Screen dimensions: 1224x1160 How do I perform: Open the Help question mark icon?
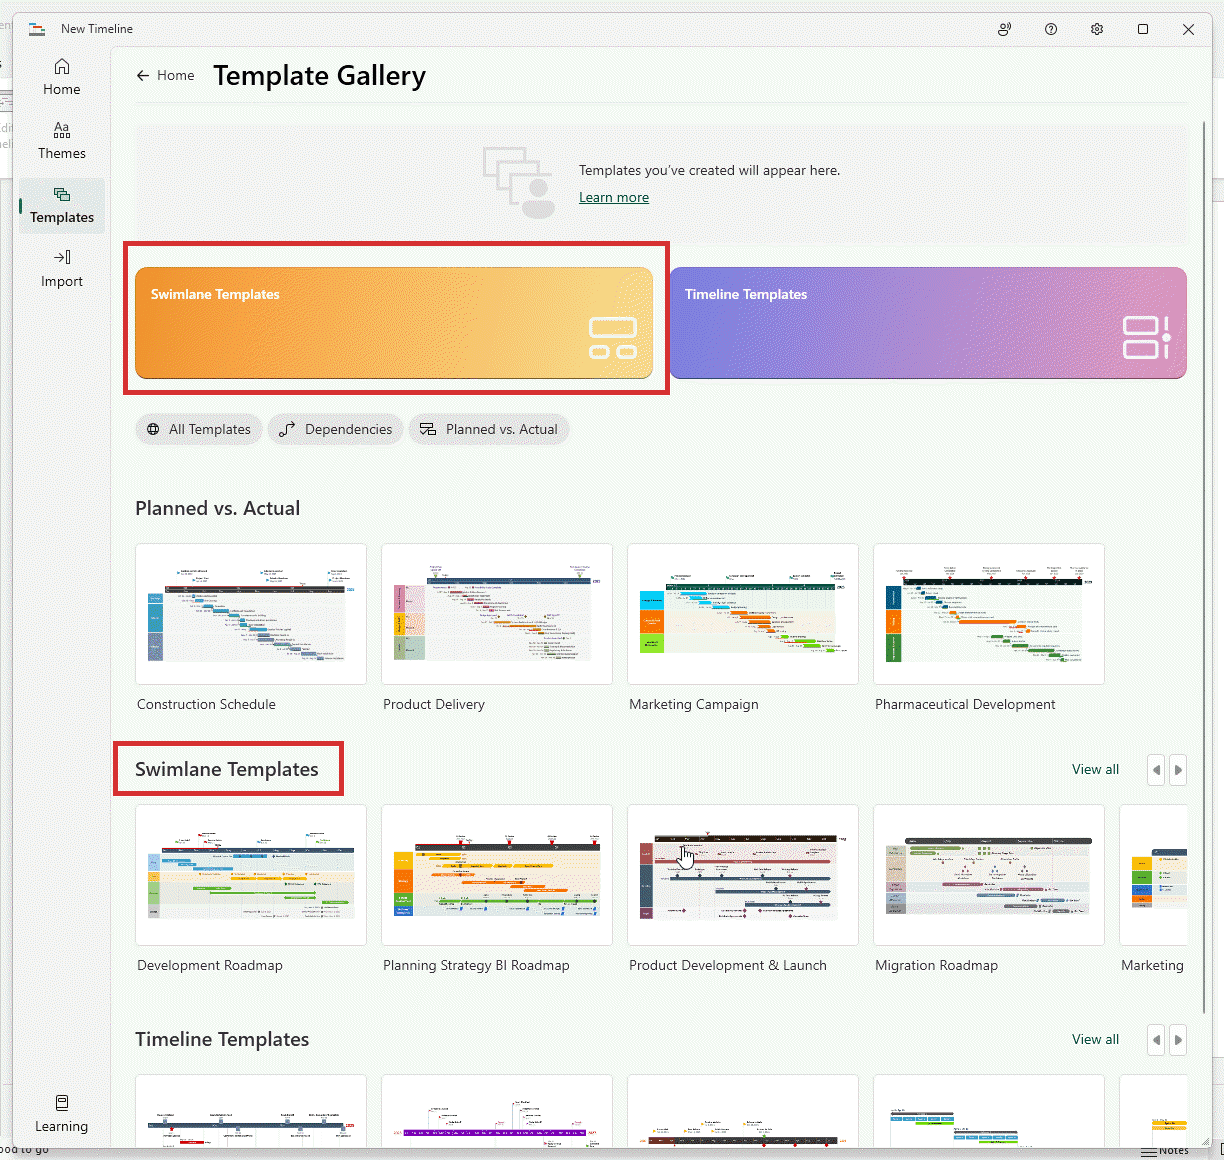[1050, 29]
